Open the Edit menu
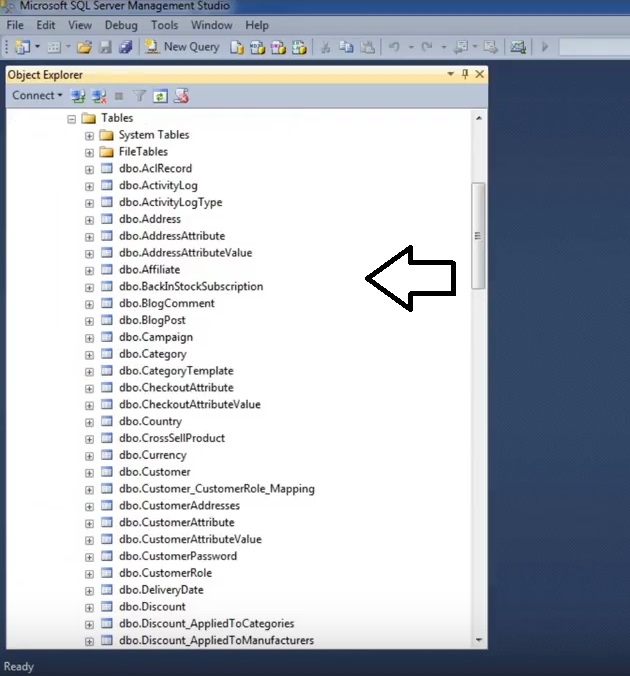The width and height of the screenshot is (630, 676). (x=46, y=25)
